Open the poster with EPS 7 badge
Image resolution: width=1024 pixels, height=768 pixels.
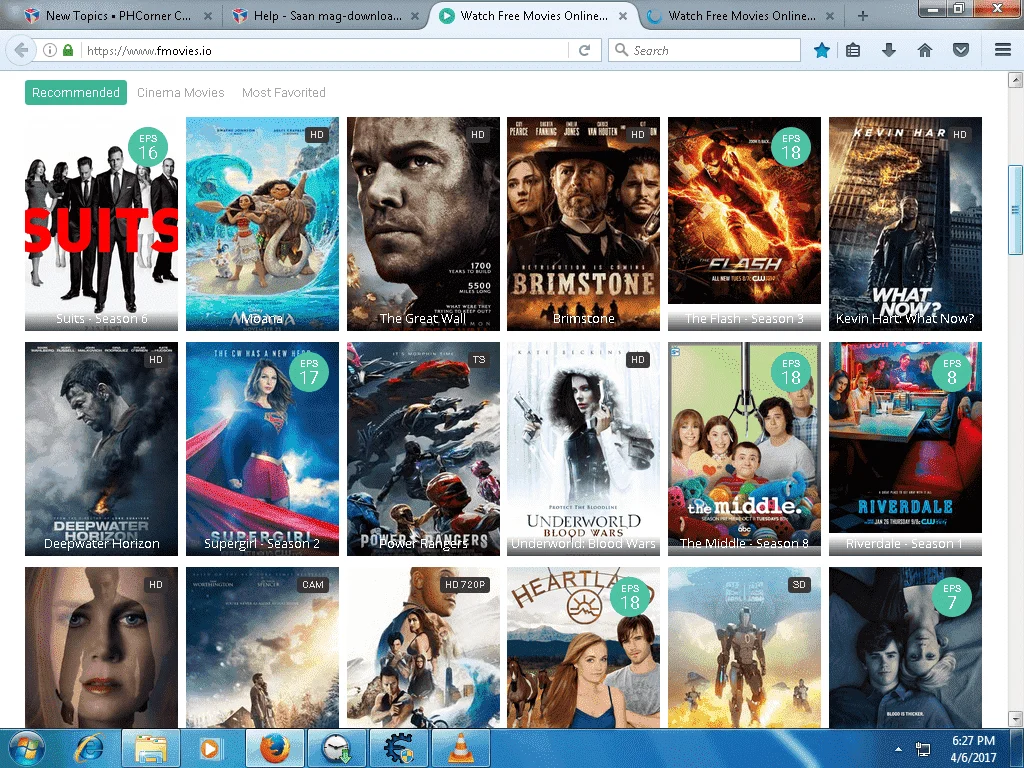(905, 647)
